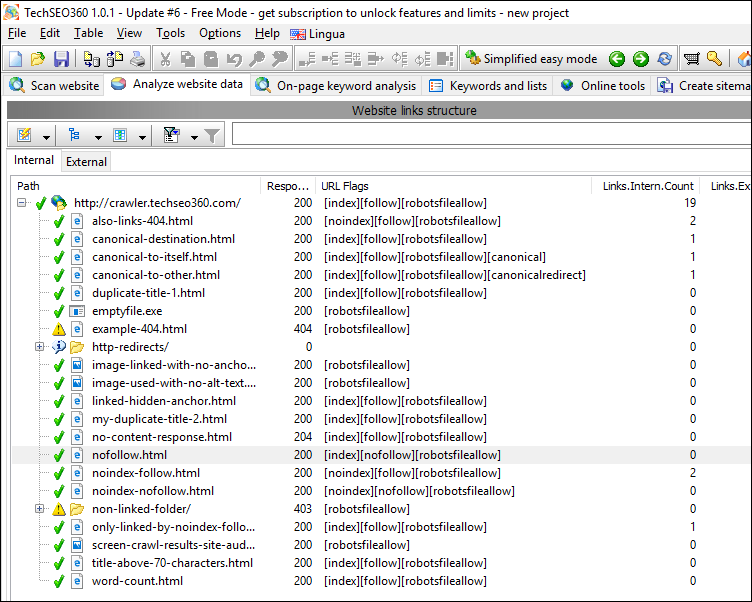This screenshot has width=752, height=602.
Task: Click the key unlock icon in toolbar
Action: [714, 59]
